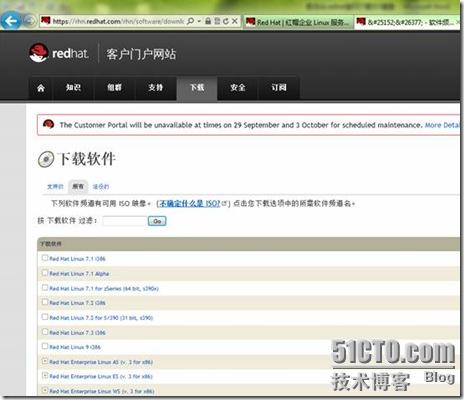Toggle the box beside Red Hat Linux 7.1 i386
The height and width of the screenshot is (400, 464).
pyautogui.click(x=45, y=258)
